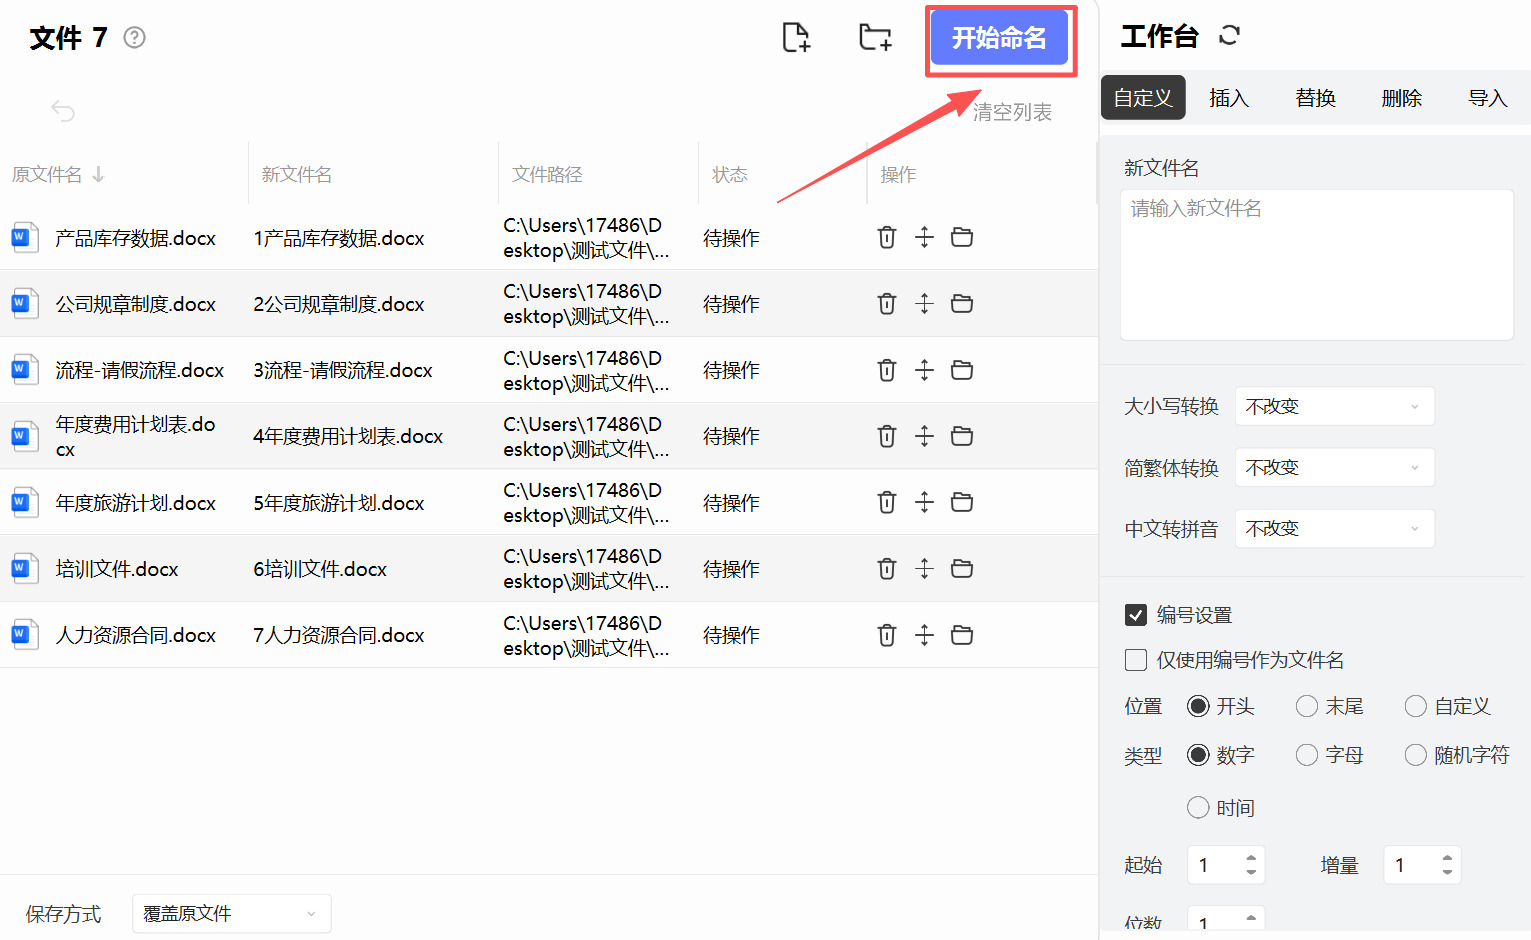This screenshot has width=1531, height=940.
Task: Choose 数字 numbering type
Action: (x=1198, y=755)
